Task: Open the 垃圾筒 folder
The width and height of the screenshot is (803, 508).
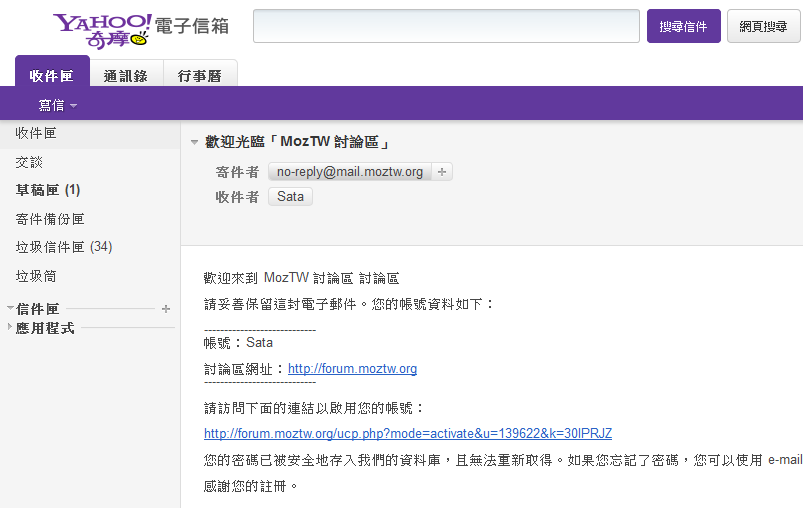Action: 36,275
